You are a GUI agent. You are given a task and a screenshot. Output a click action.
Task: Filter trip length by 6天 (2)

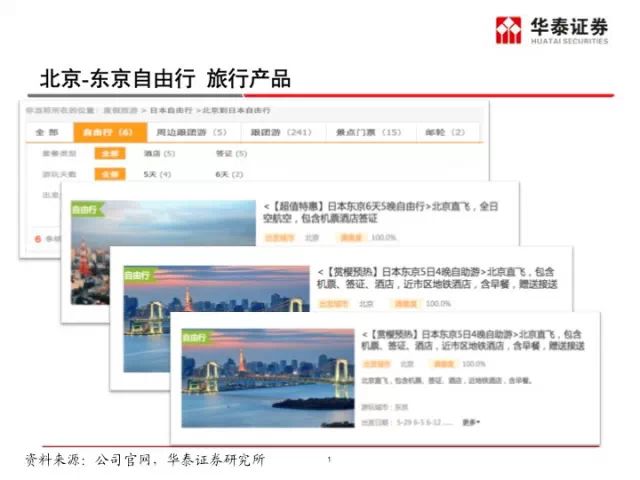pyautogui.click(x=222, y=174)
